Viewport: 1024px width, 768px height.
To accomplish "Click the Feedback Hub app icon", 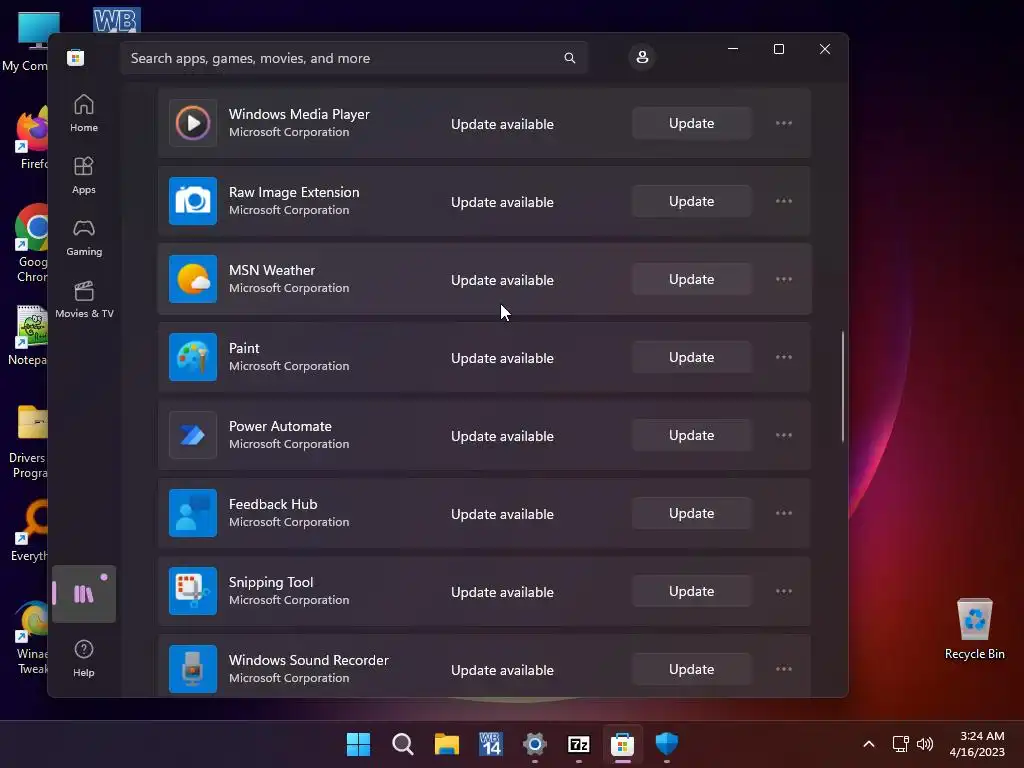I will click(x=193, y=513).
